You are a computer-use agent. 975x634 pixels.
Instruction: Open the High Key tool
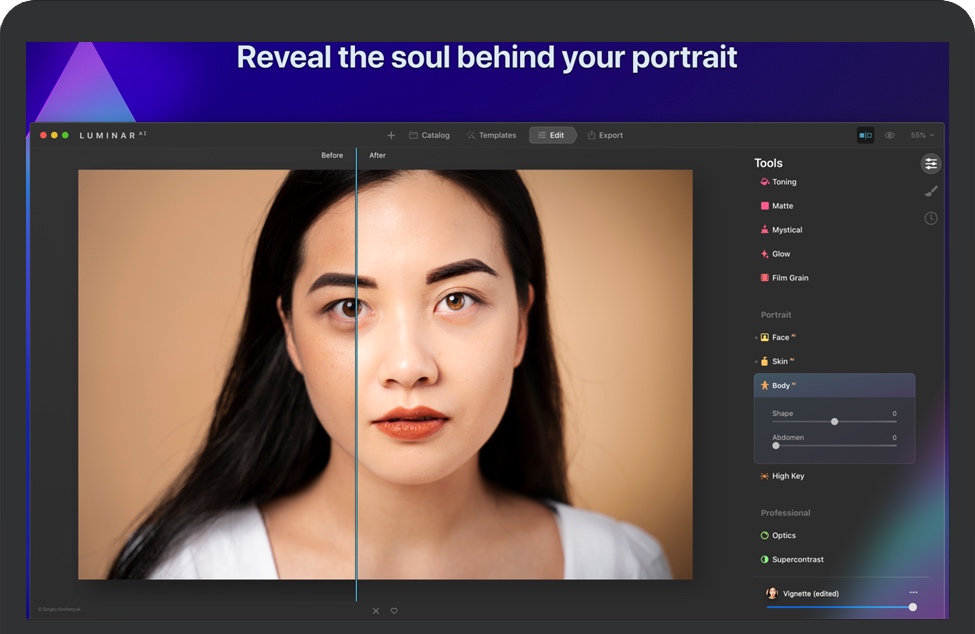click(787, 476)
